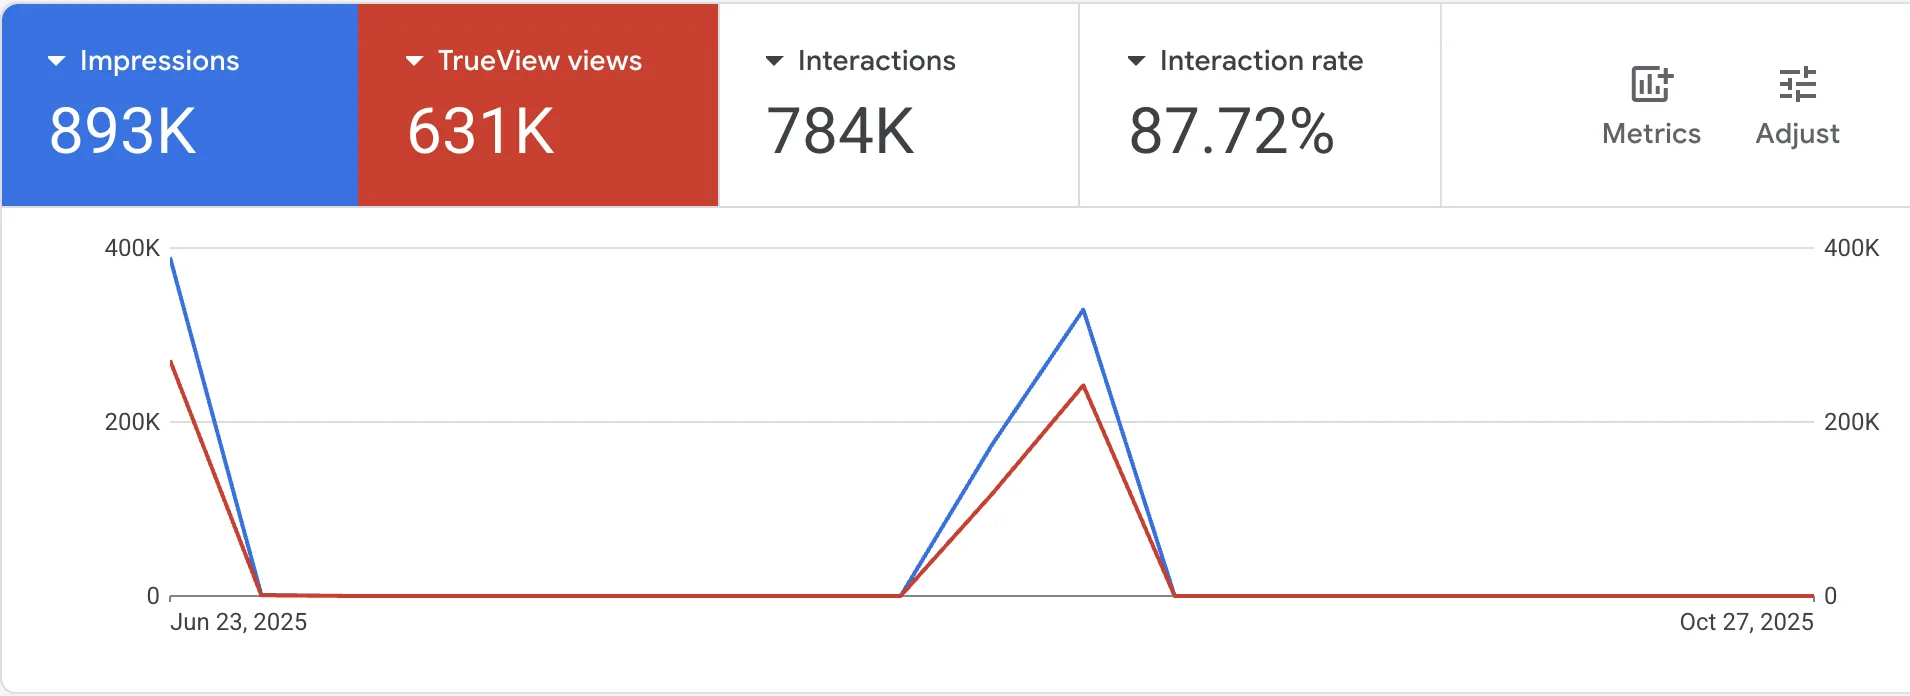Screen dimensions: 1910x696
Task: Click the Metrics label
Action: tap(1651, 134)
